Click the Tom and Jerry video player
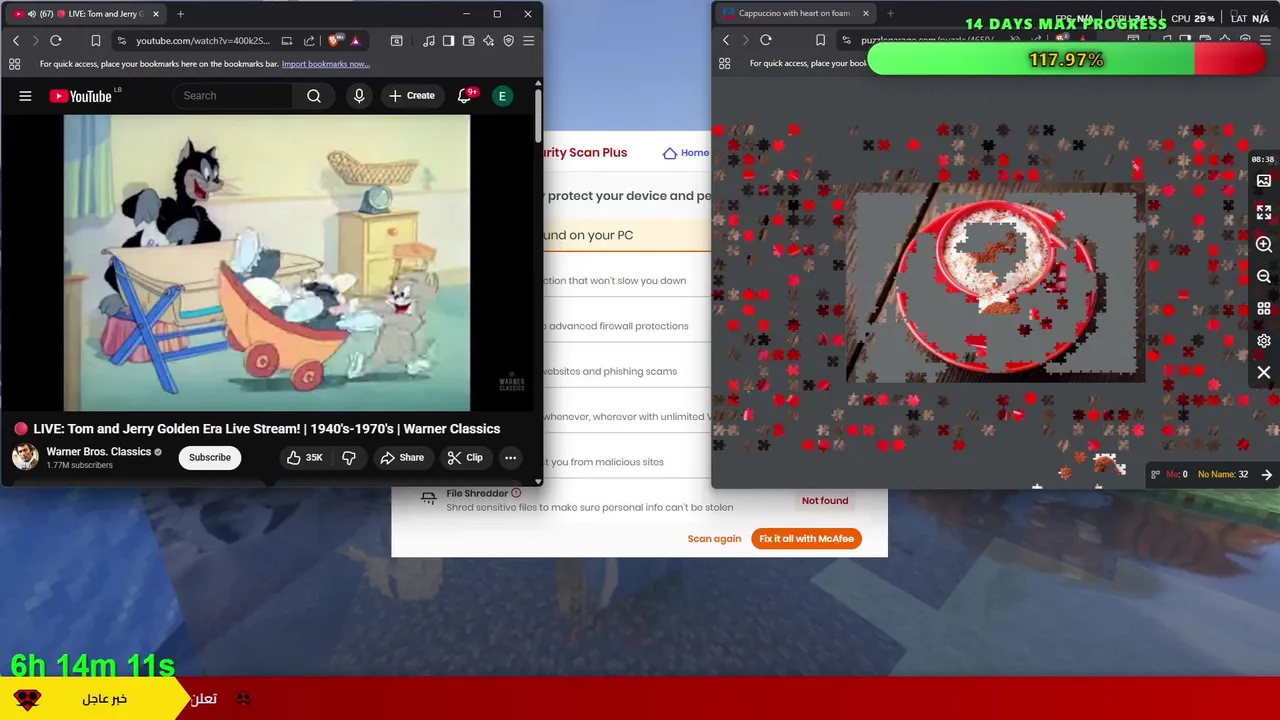 (x=267, y=263)
